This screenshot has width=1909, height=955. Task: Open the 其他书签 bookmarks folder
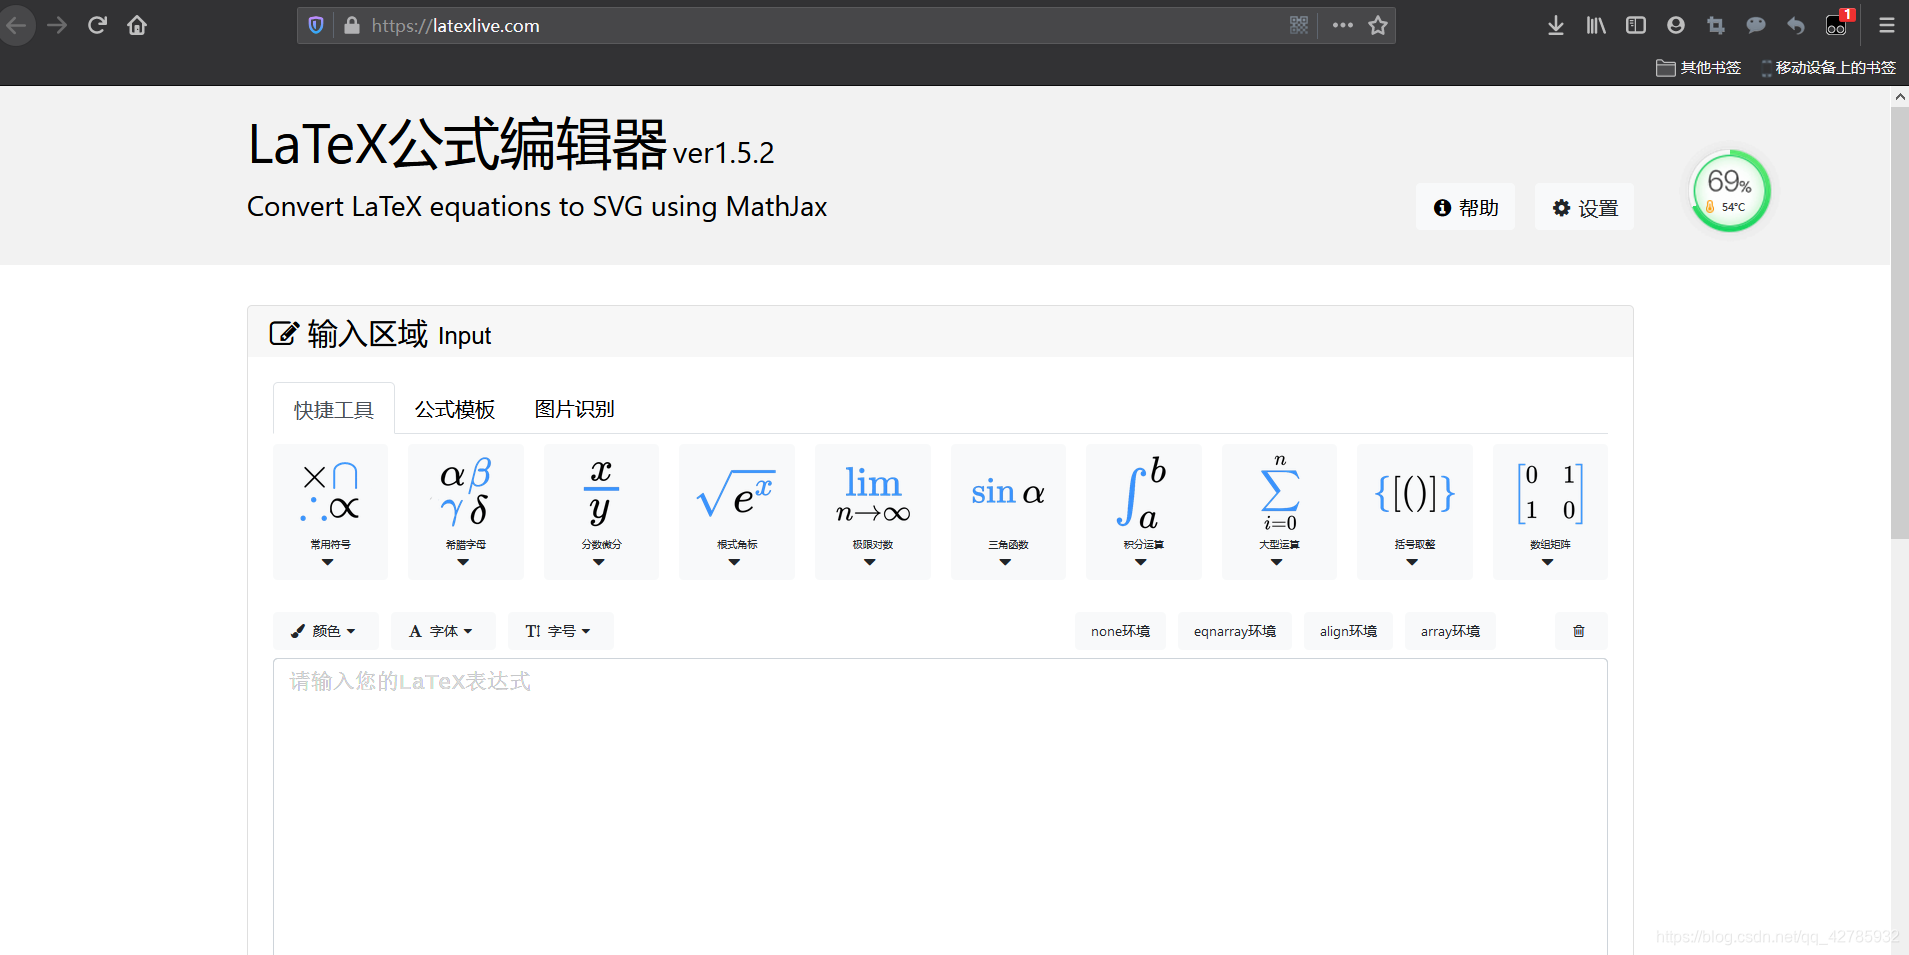click(x=1699, y=67)
